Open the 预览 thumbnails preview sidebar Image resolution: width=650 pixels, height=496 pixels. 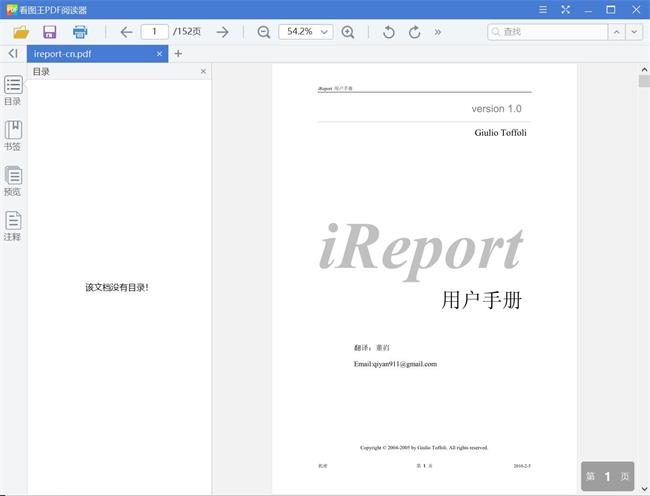coord(13,181)
